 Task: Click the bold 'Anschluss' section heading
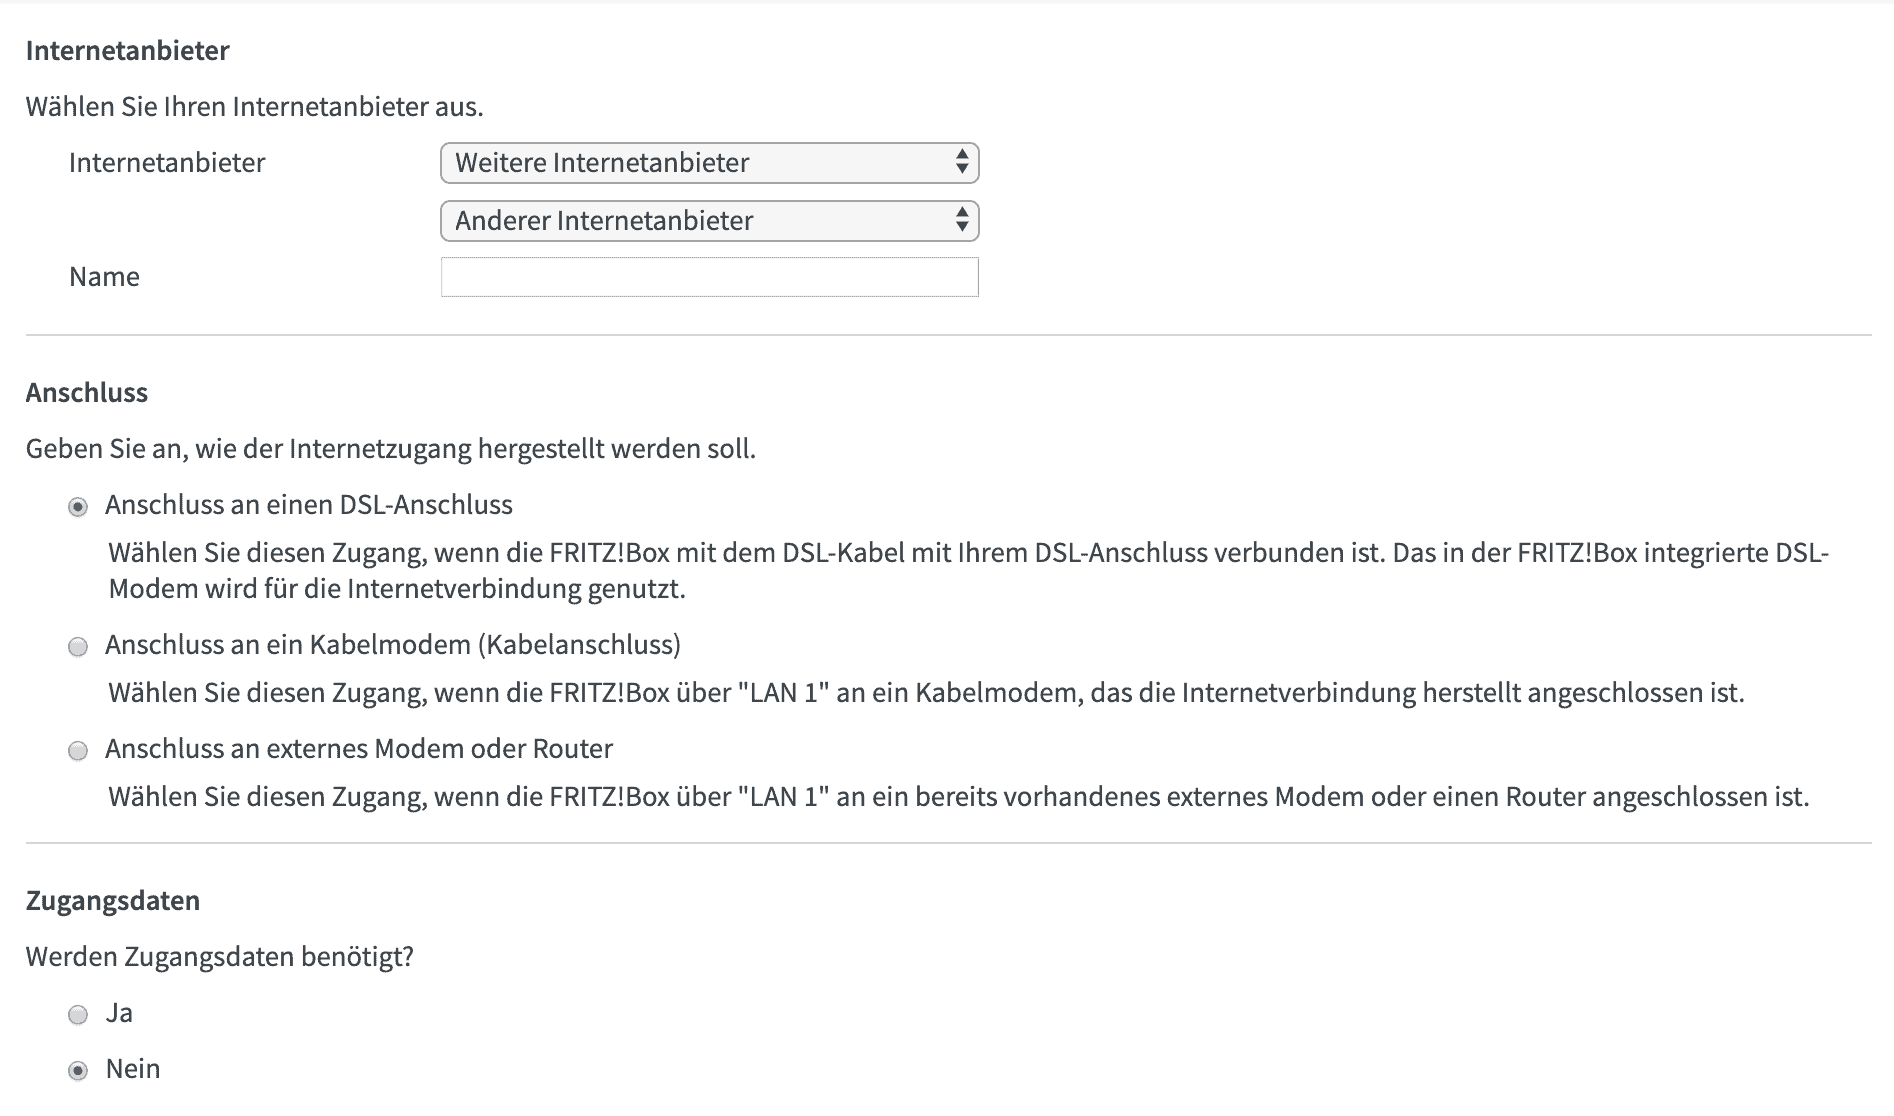(x=87, y=393)
